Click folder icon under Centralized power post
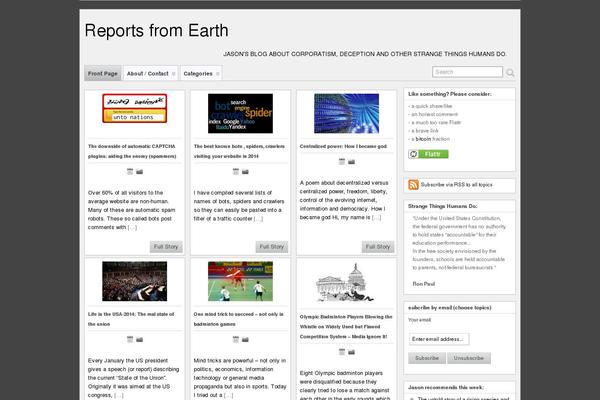This screenshot has height=400, width=600. (352, 162)
